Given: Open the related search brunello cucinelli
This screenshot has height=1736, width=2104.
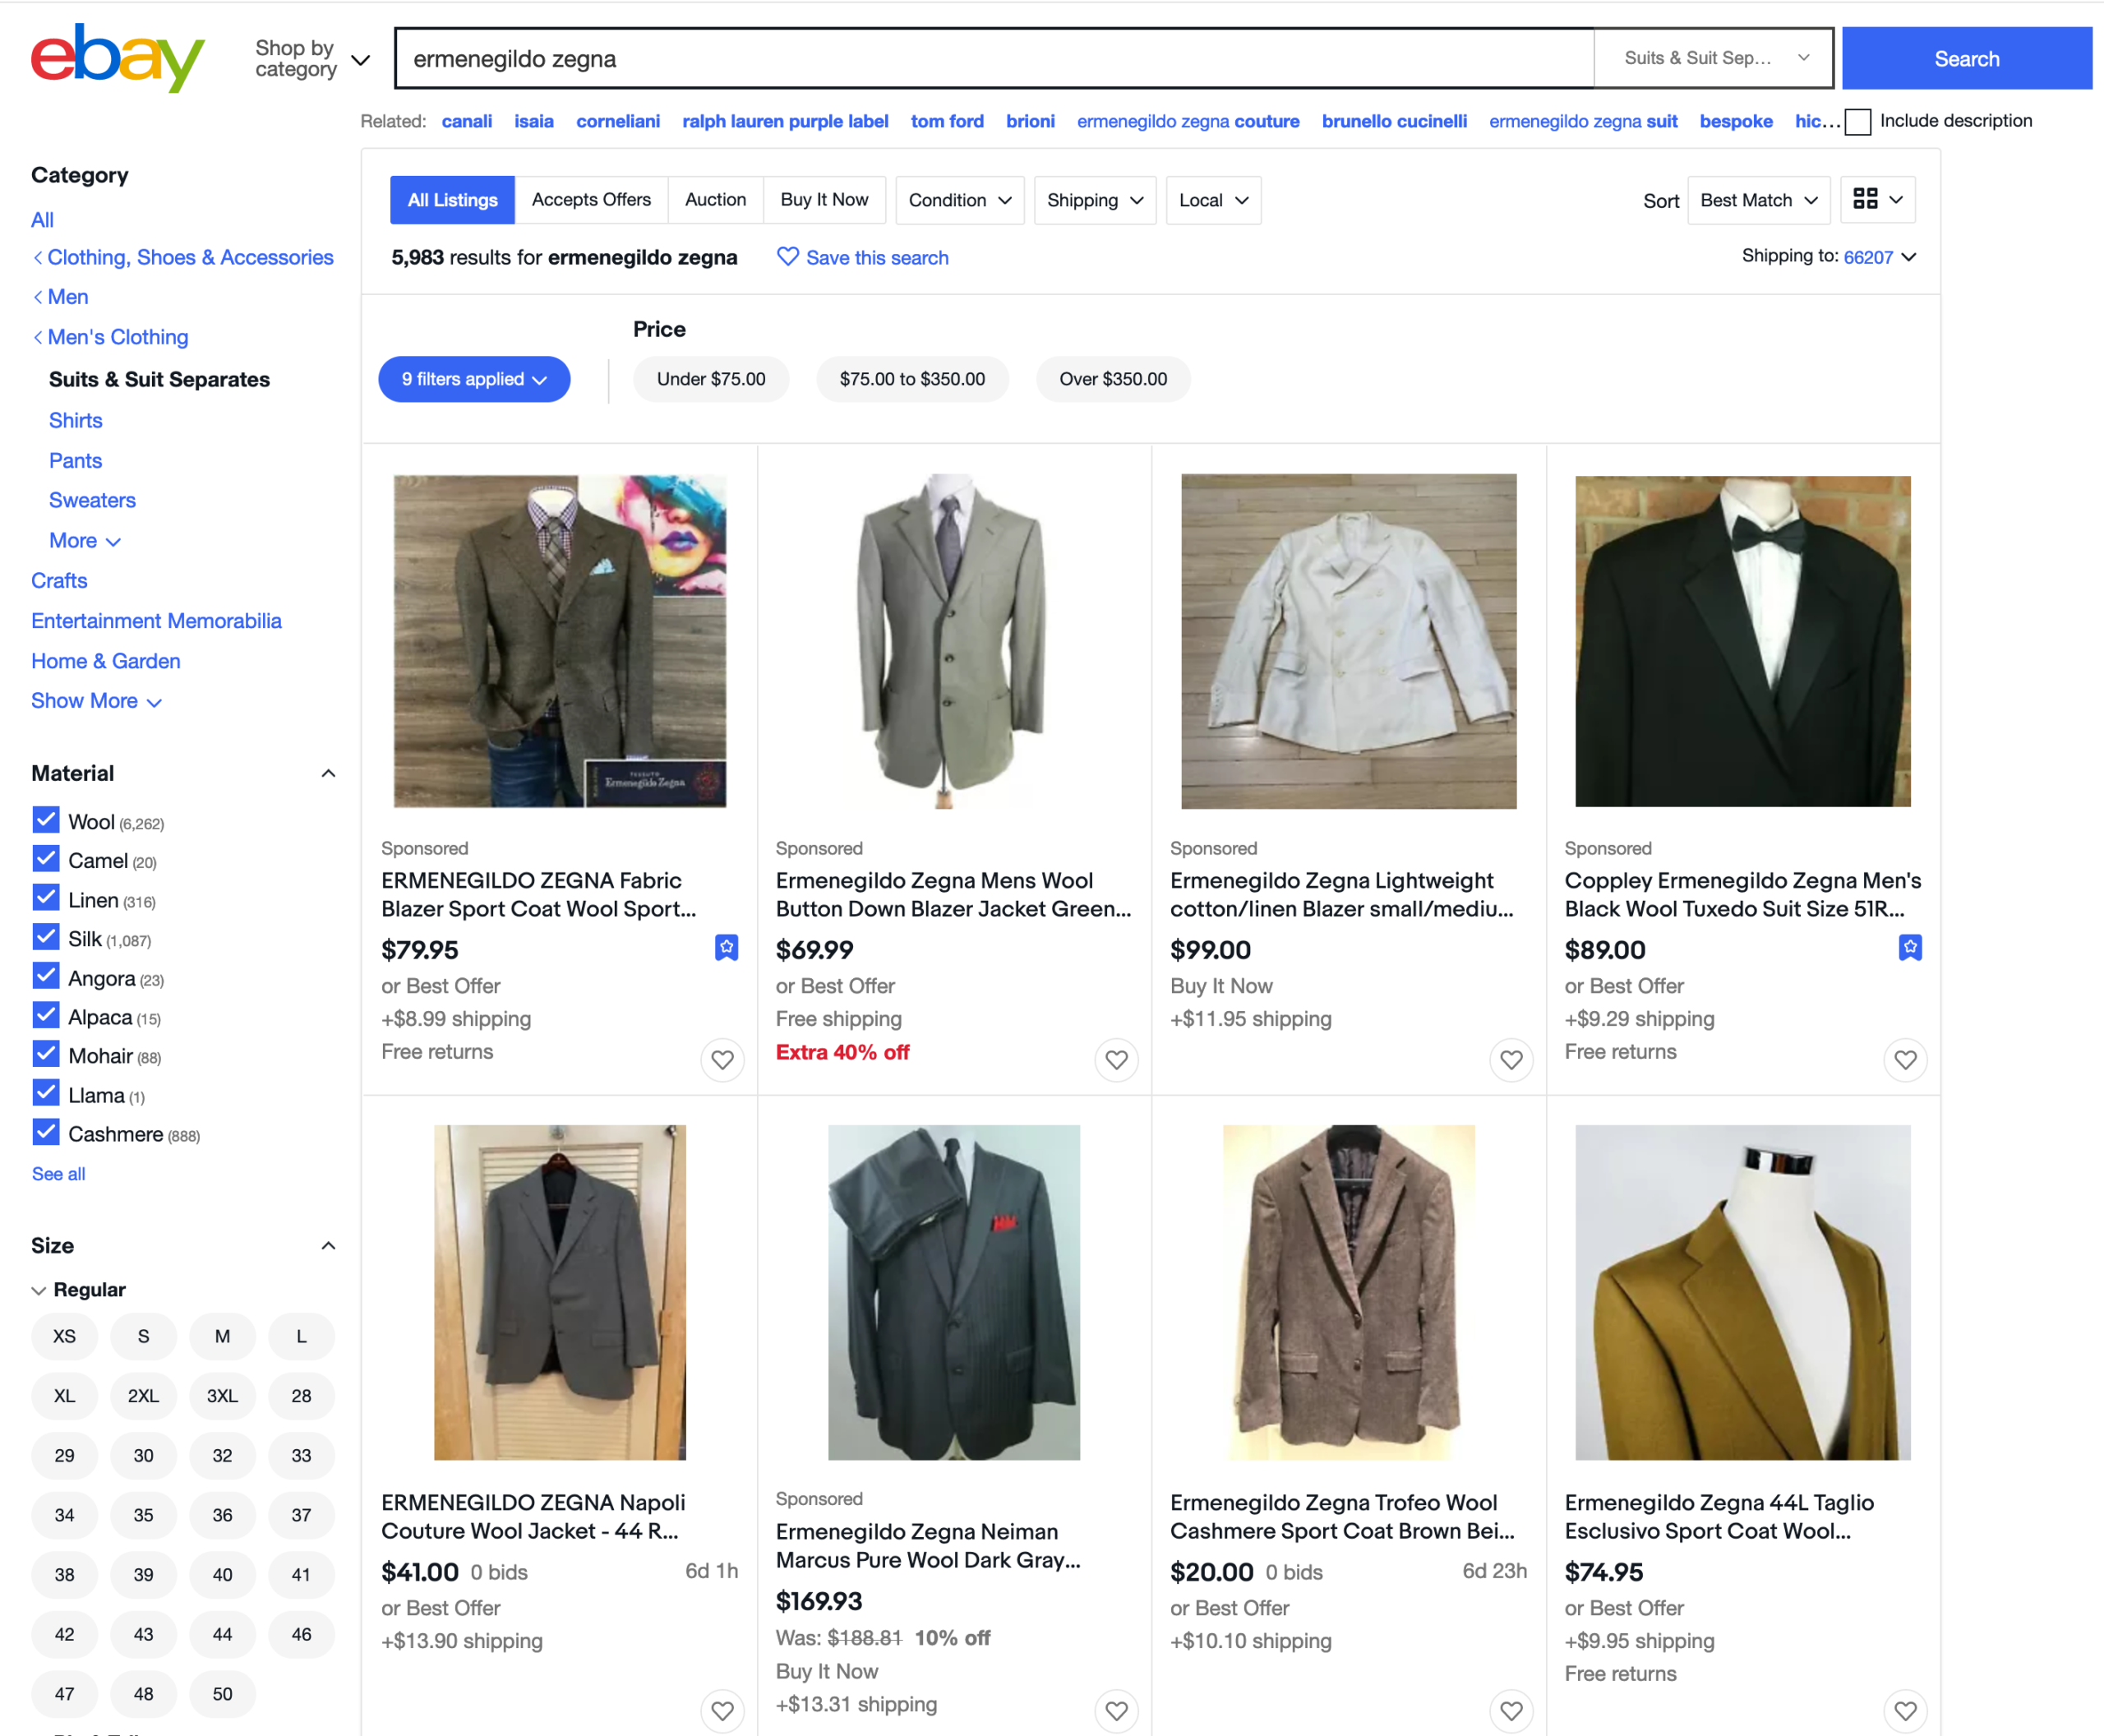Looking at the screenshot, I should [x=1394, y=121].
